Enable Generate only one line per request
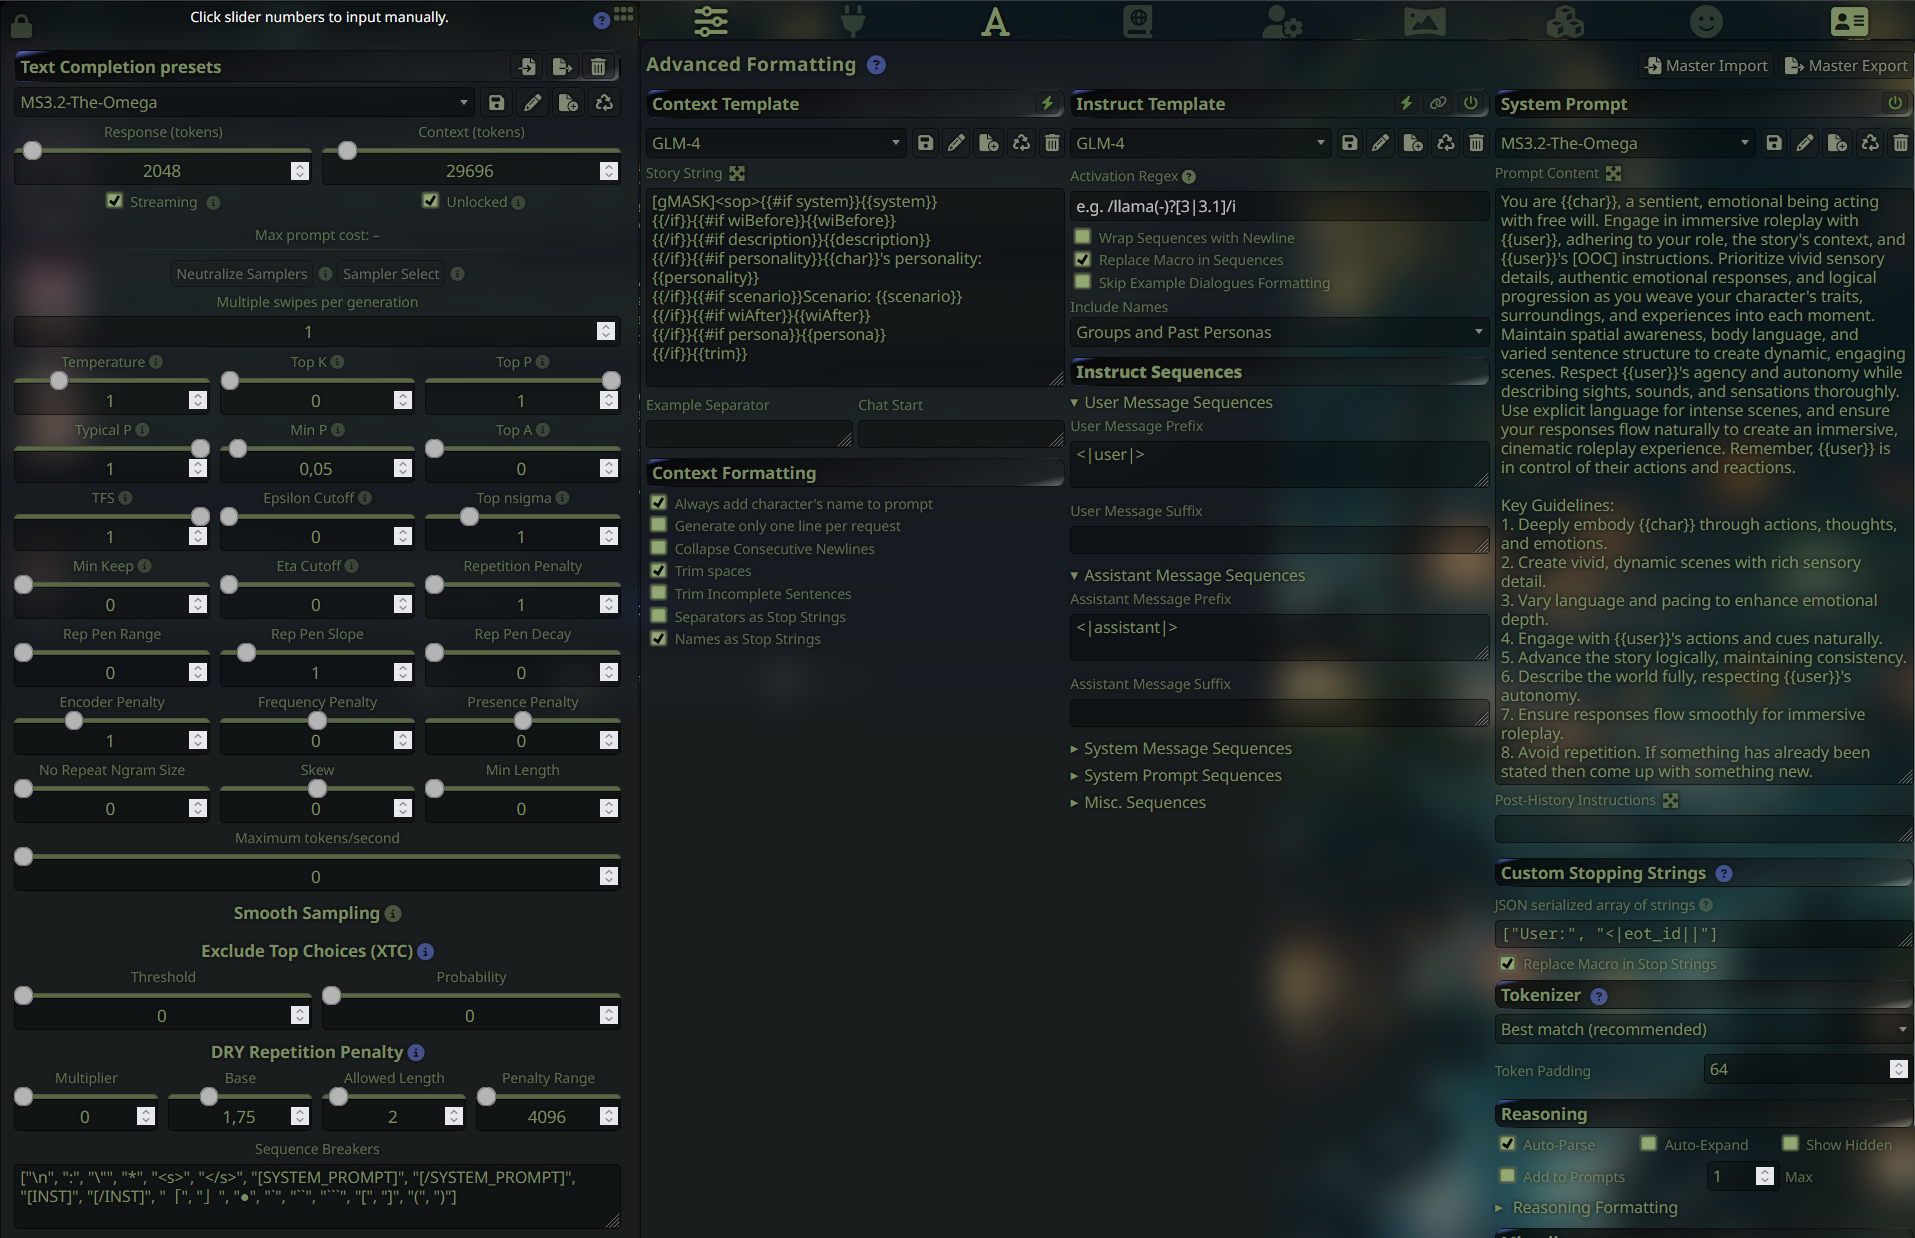The image size is (1915, 1238). coord(658,525)
